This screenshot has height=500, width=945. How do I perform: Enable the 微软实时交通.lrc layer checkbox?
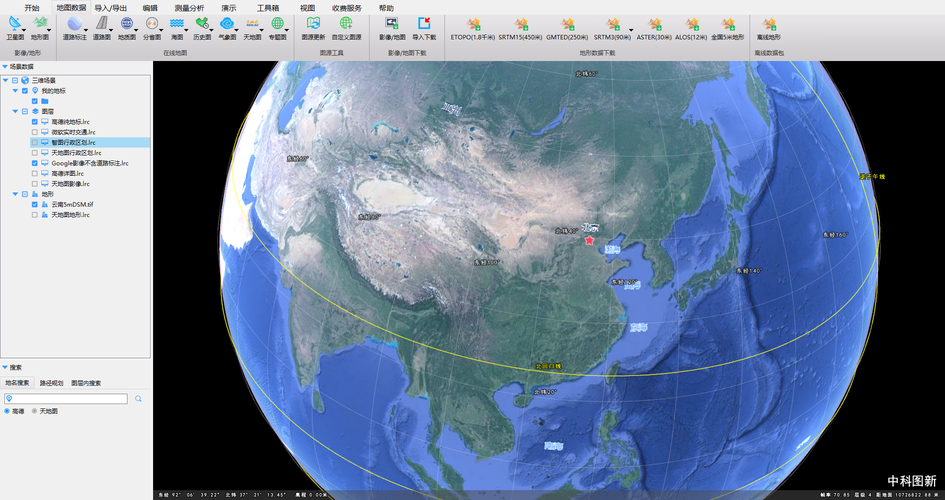[x=35, y=132]
